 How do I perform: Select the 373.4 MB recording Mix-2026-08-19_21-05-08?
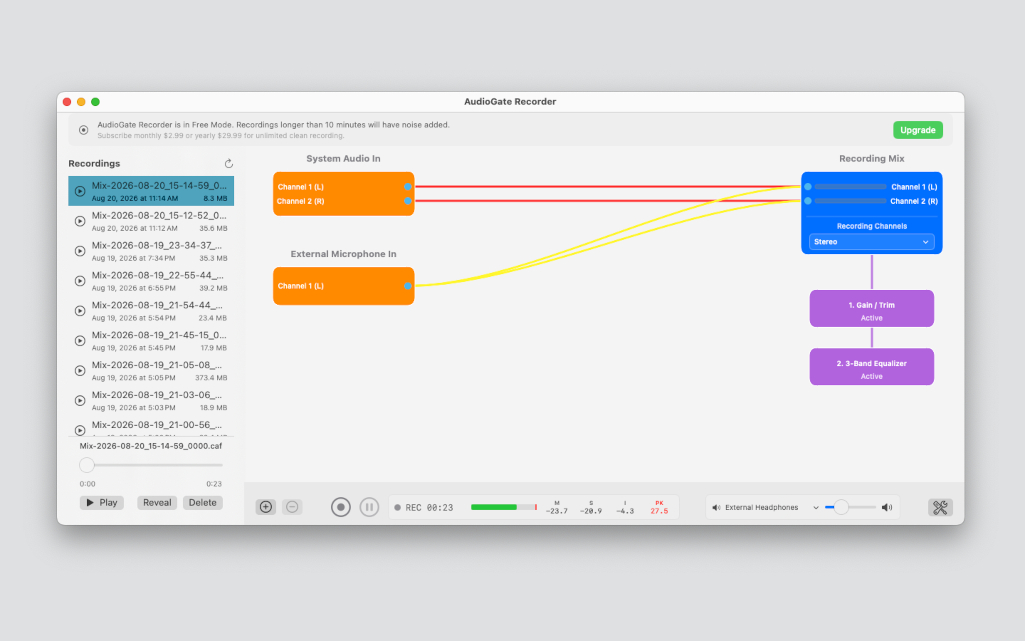(x=151, y=370)
